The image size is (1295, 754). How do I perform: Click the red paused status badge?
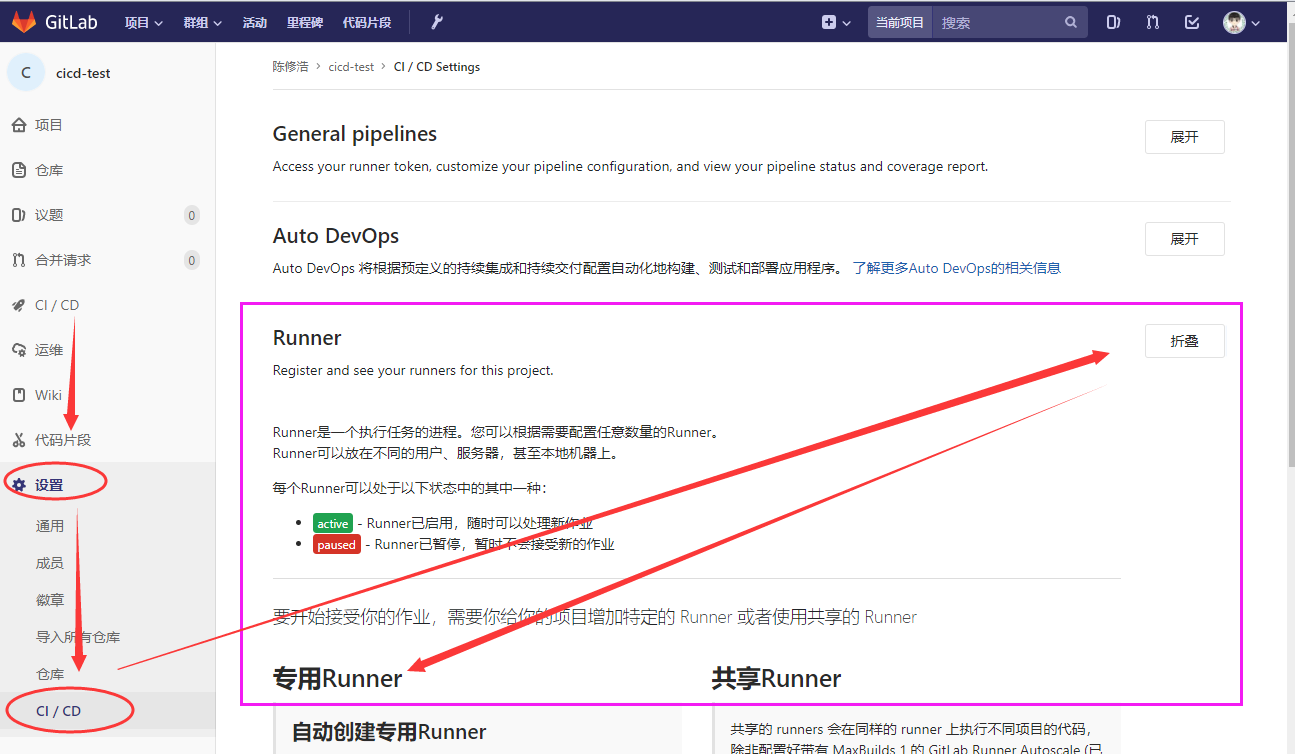click(x=336, y=545)
